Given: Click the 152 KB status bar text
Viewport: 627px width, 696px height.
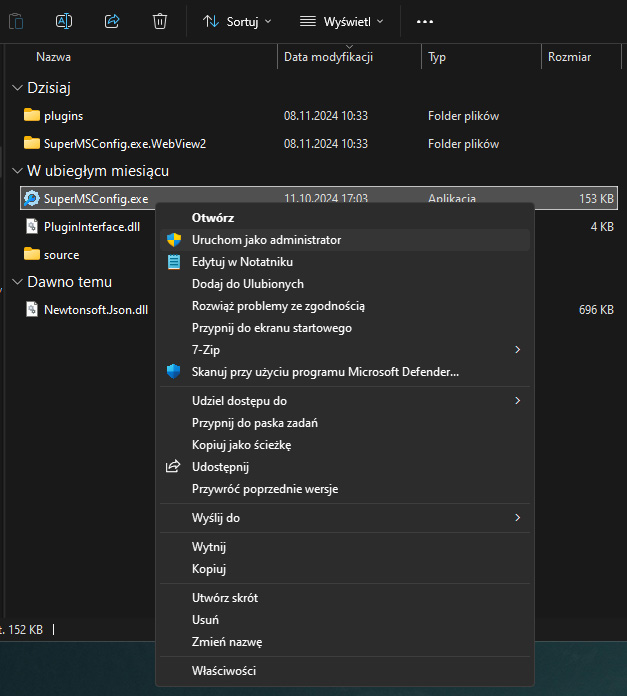Looking at the screenshot, I should pyautogui.click(x=25, y=629).
